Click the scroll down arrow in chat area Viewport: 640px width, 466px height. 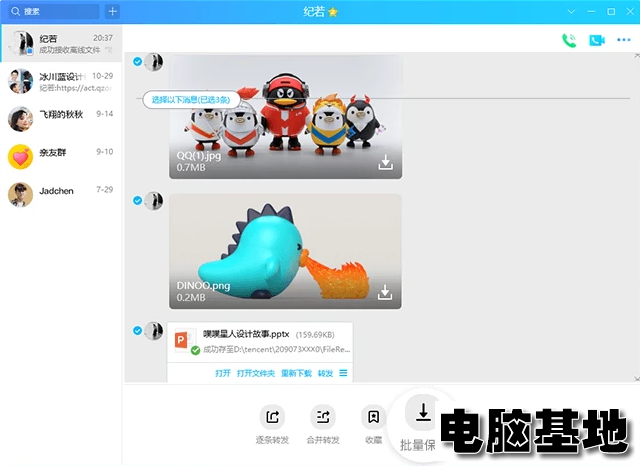coord(637,379)
